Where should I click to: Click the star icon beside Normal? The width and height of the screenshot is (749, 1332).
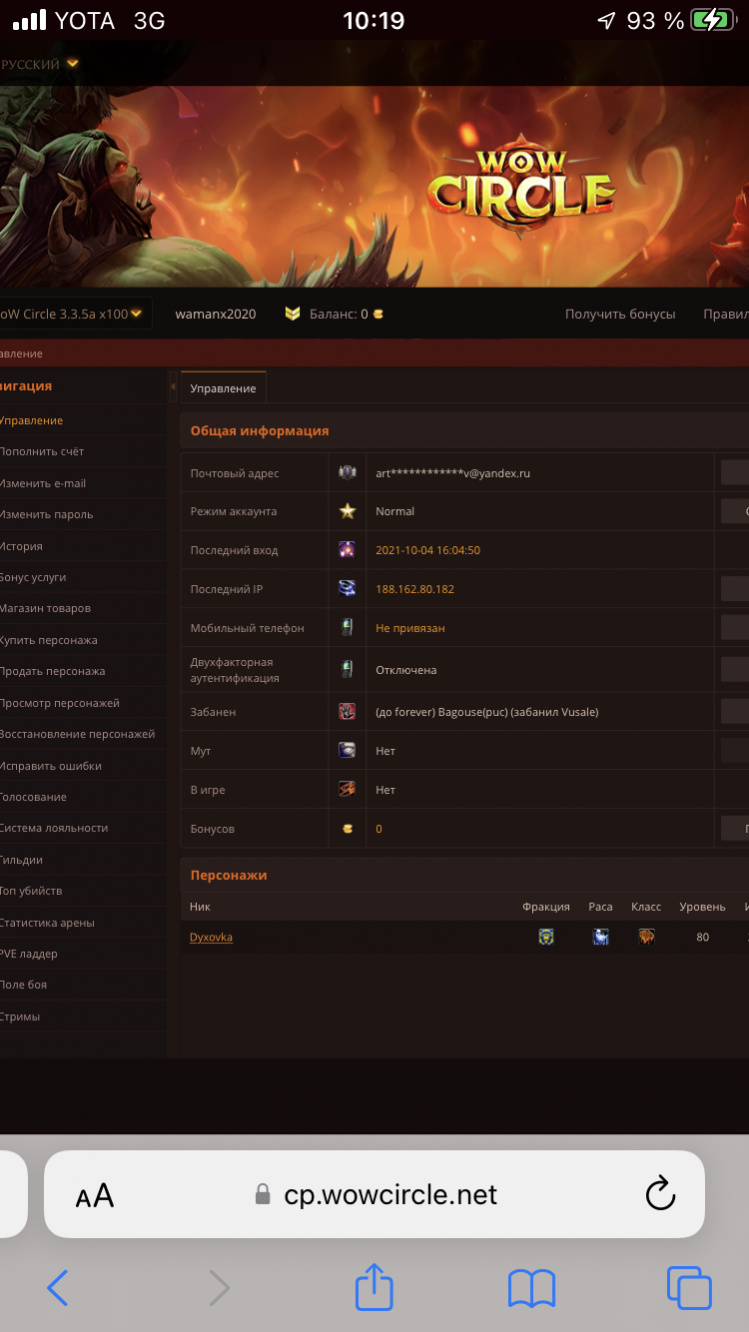[347, 511]
